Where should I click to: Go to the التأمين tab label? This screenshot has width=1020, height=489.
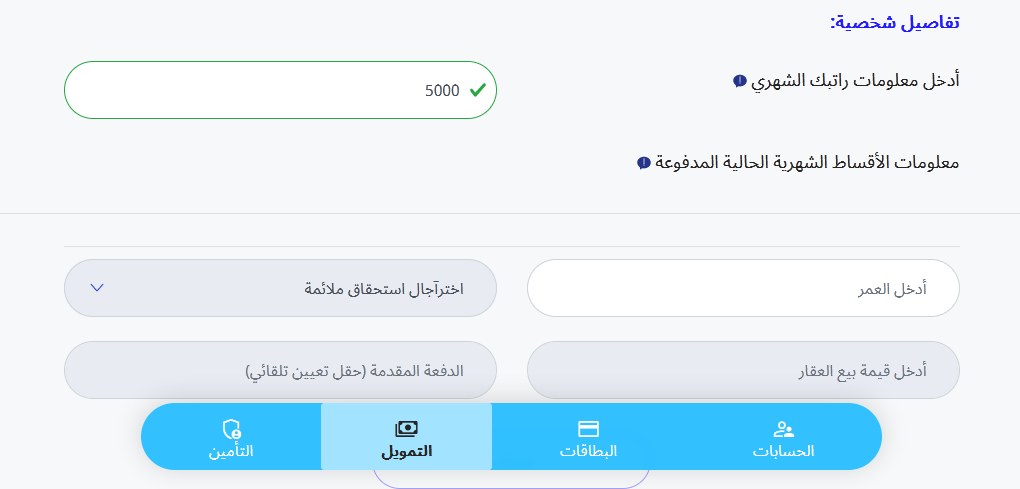tap(231, 451)
